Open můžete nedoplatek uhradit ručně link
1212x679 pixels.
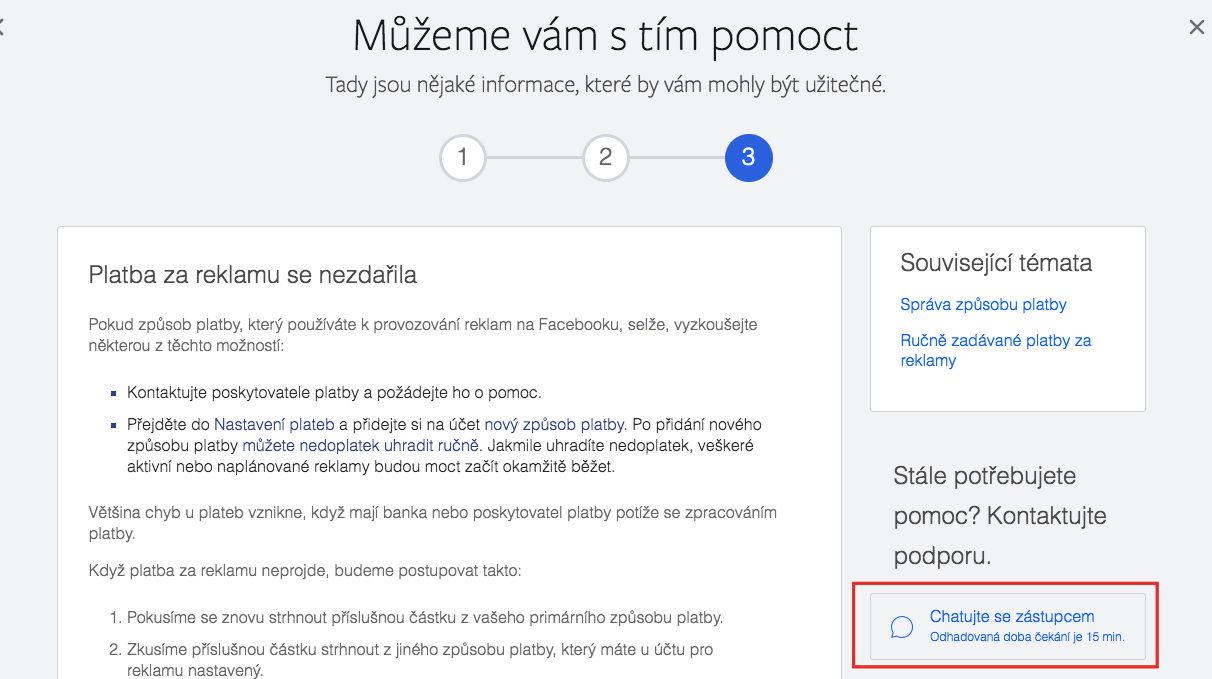tap(361, 446)
